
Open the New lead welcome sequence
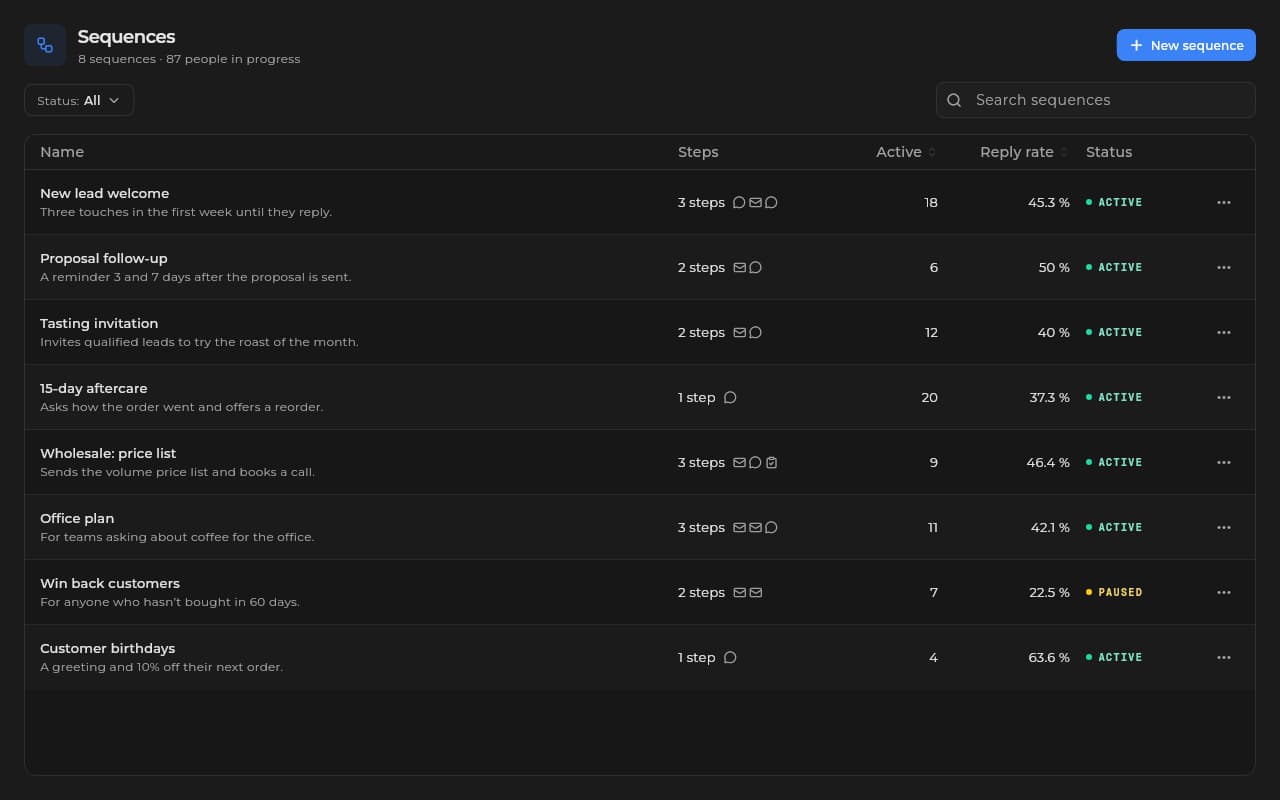pyautogui.click(x=640, y=202)
